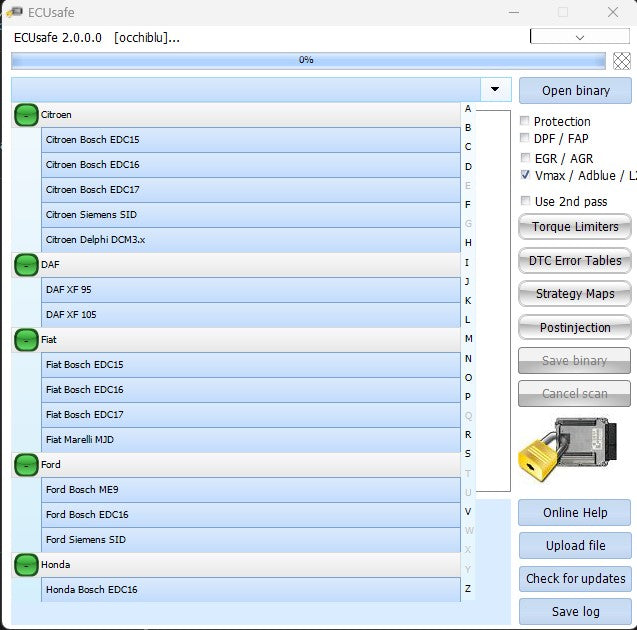Uncheck the Vmax / Adblue checkbox

tap(525, 175)
